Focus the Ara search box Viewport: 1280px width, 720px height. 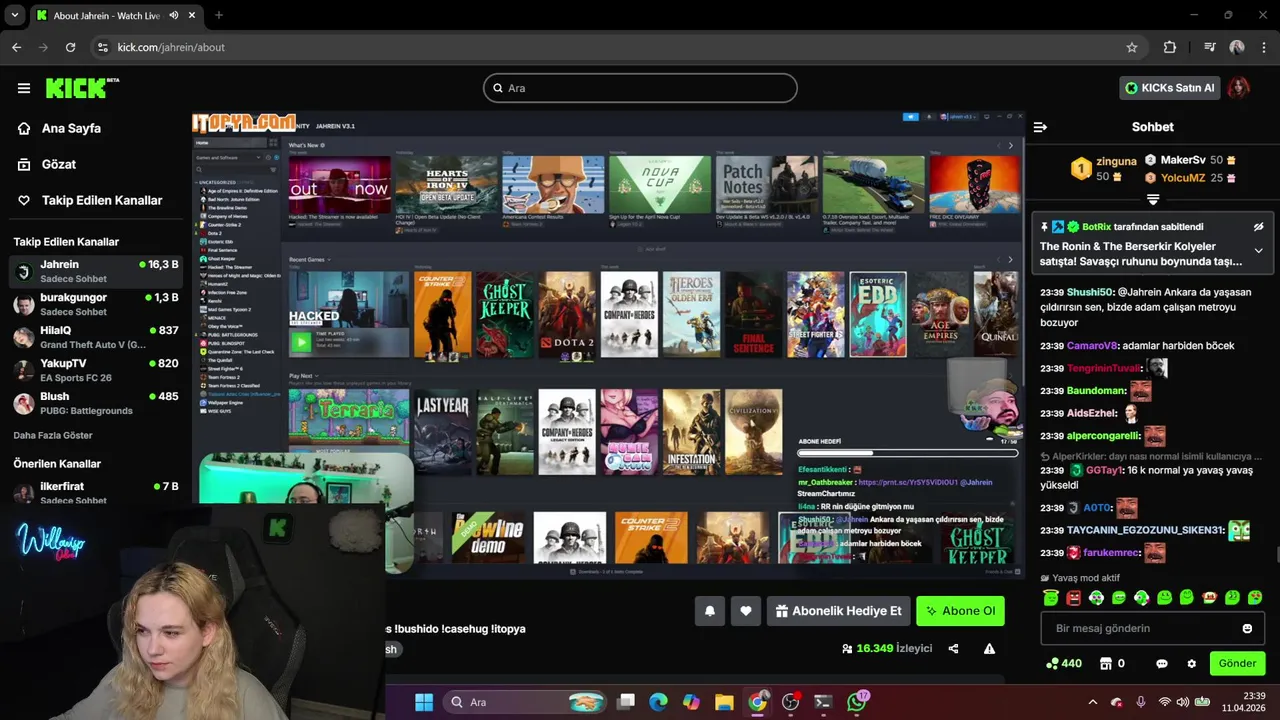640,88
